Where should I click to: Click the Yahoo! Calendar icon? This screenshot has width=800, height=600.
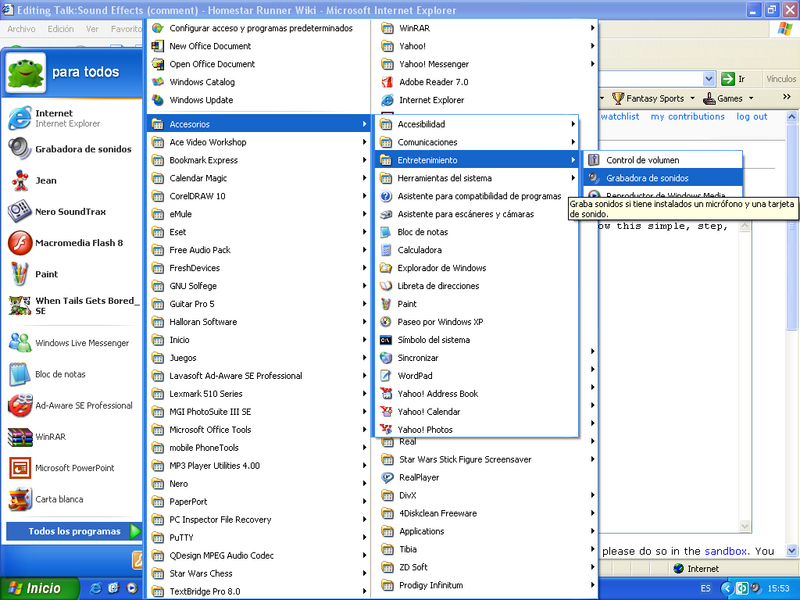coord(386,412)
